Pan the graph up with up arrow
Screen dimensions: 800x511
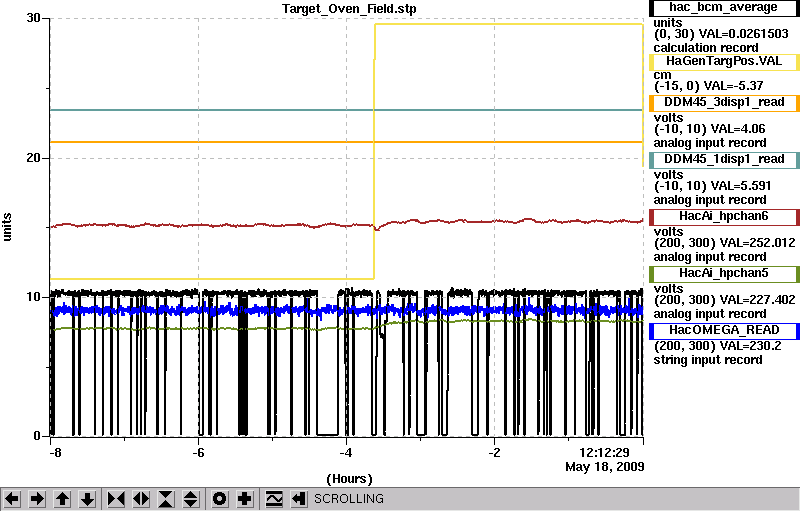coord(62,499)
